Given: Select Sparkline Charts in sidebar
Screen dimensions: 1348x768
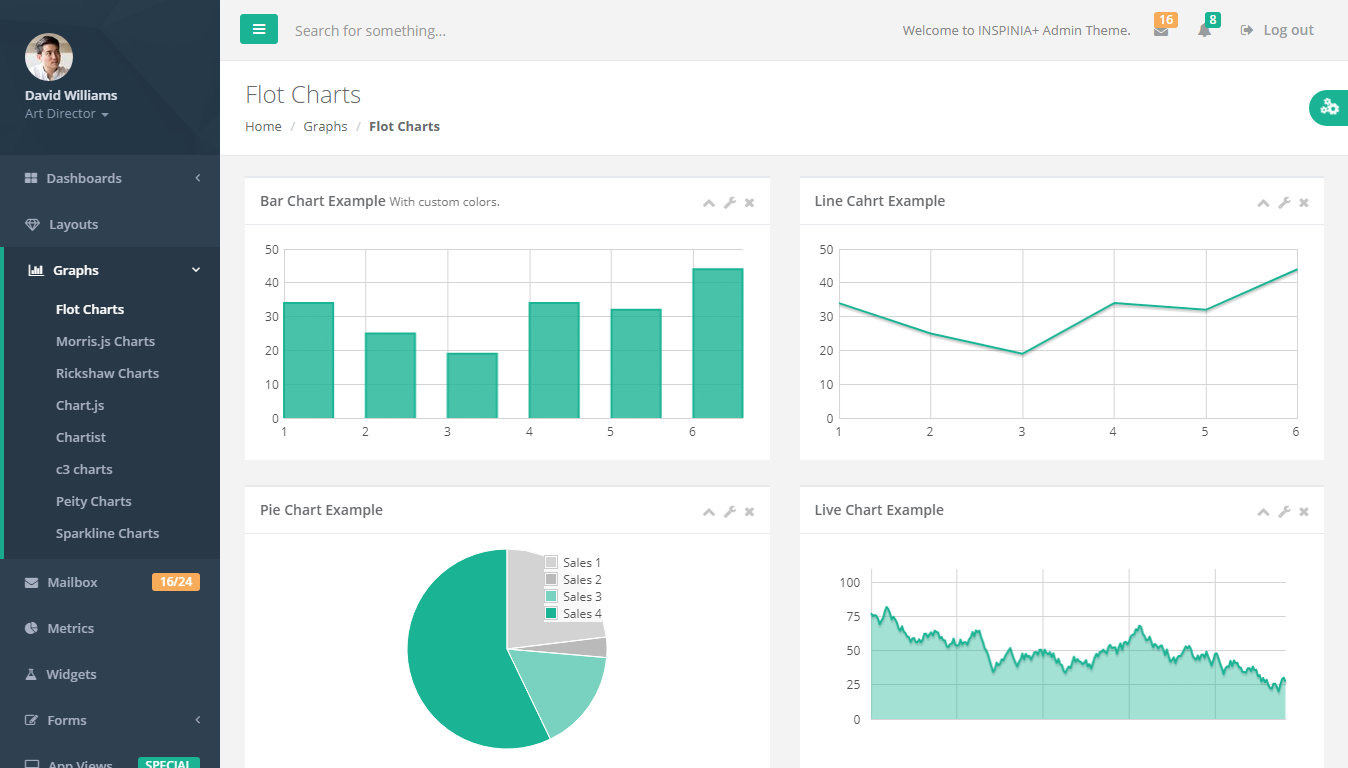Looking at the screenshot, I should coord(107,533).
